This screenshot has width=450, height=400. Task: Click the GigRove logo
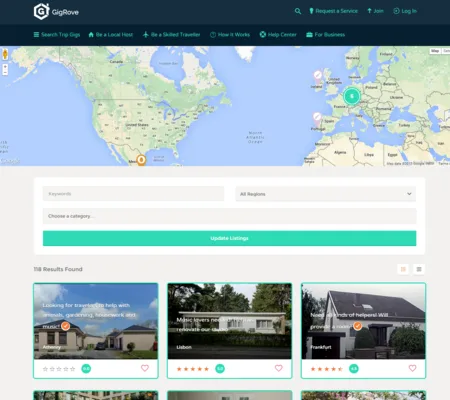point(56,12)
